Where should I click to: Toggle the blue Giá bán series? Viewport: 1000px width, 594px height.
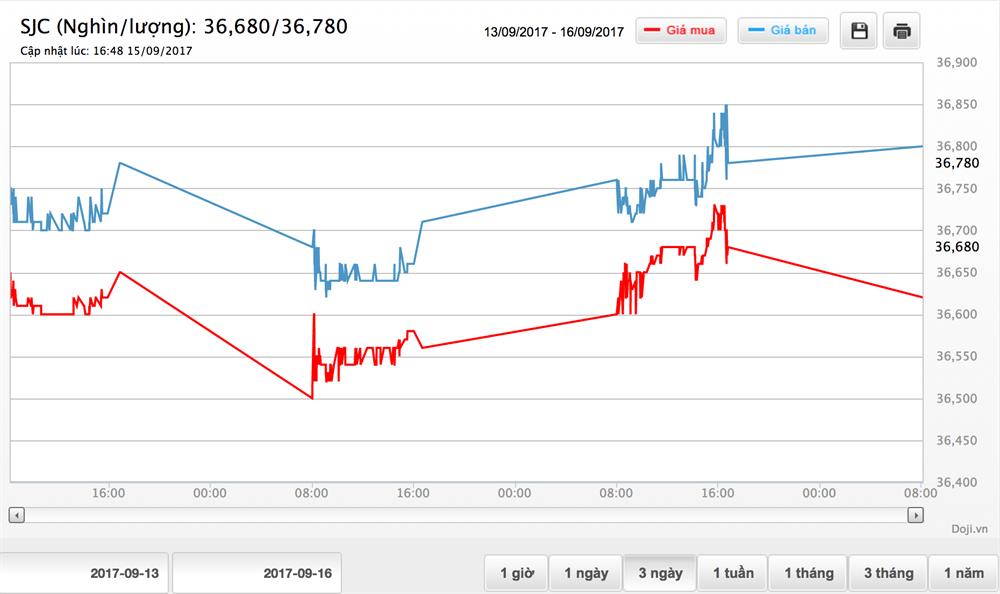[x=783, y=30]
